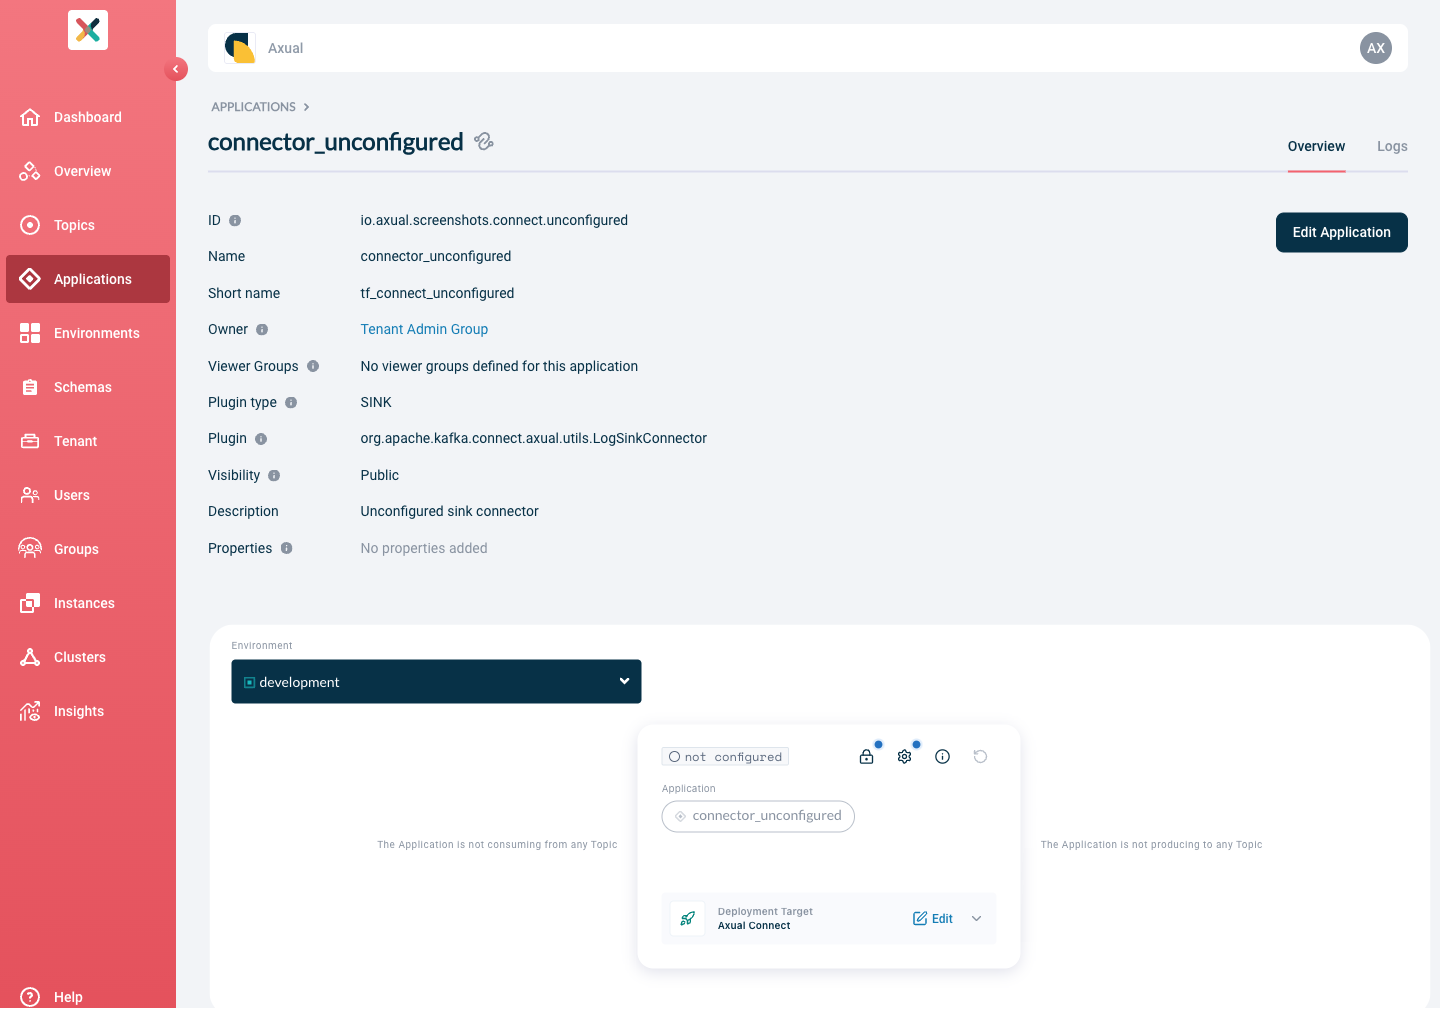
Task: Open the gear configuration icon in the card
Action: pos(904,757)
